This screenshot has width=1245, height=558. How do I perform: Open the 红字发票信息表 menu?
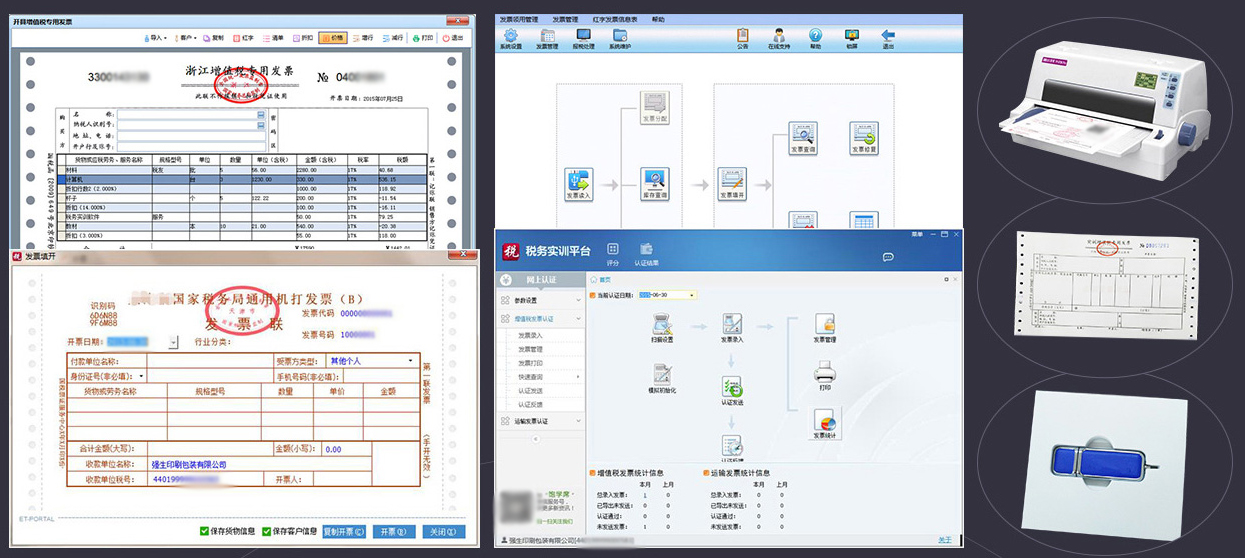[x=613, y=19]
